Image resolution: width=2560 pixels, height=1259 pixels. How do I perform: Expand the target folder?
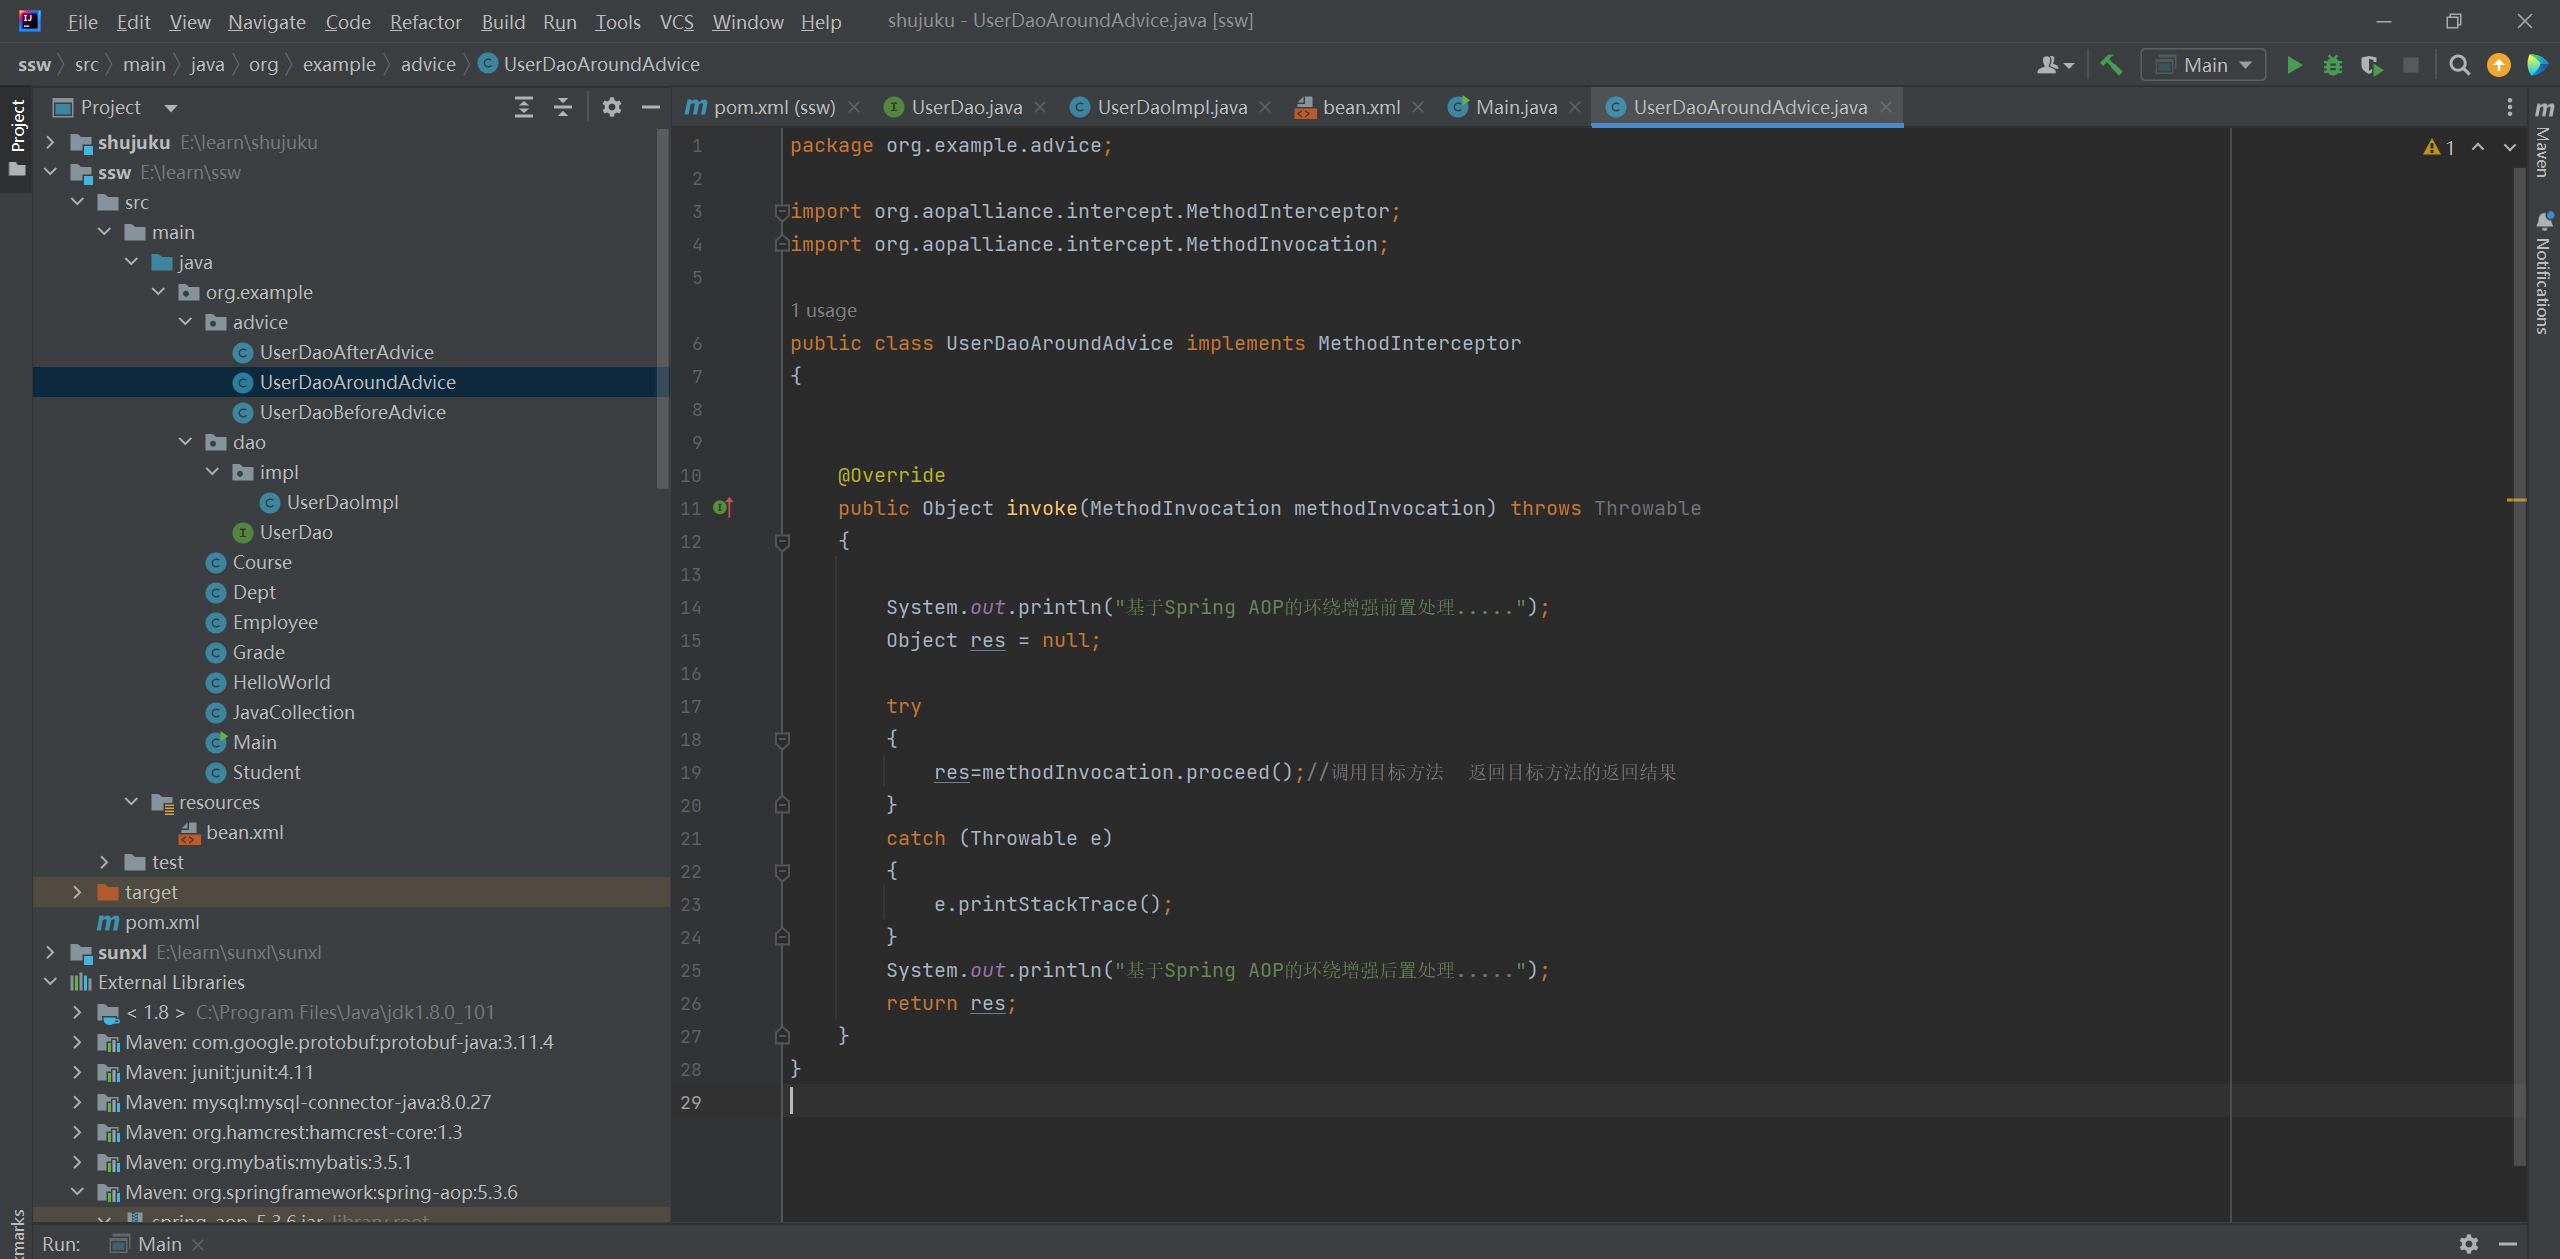coord(77,892)
